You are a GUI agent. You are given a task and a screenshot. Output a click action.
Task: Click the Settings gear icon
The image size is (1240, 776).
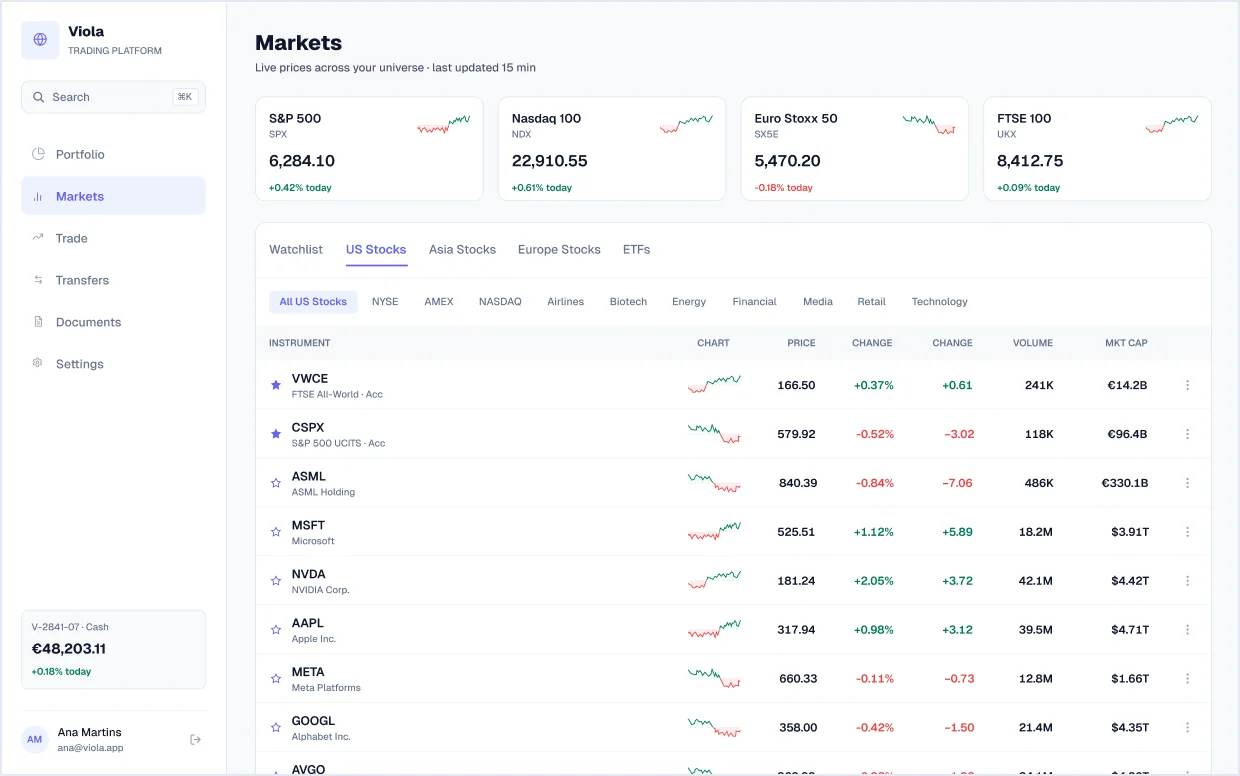coord(38,364)
